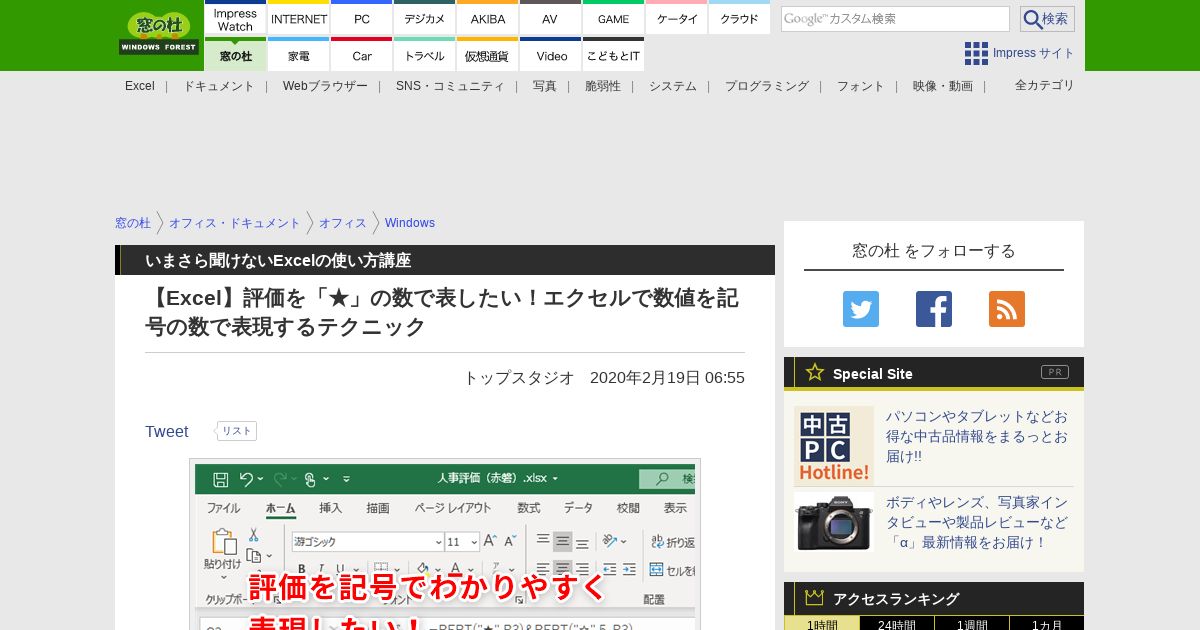Go to the SNS・コミュニティ category
Viewport: 1200px width, 630px height.
(450, 86)
